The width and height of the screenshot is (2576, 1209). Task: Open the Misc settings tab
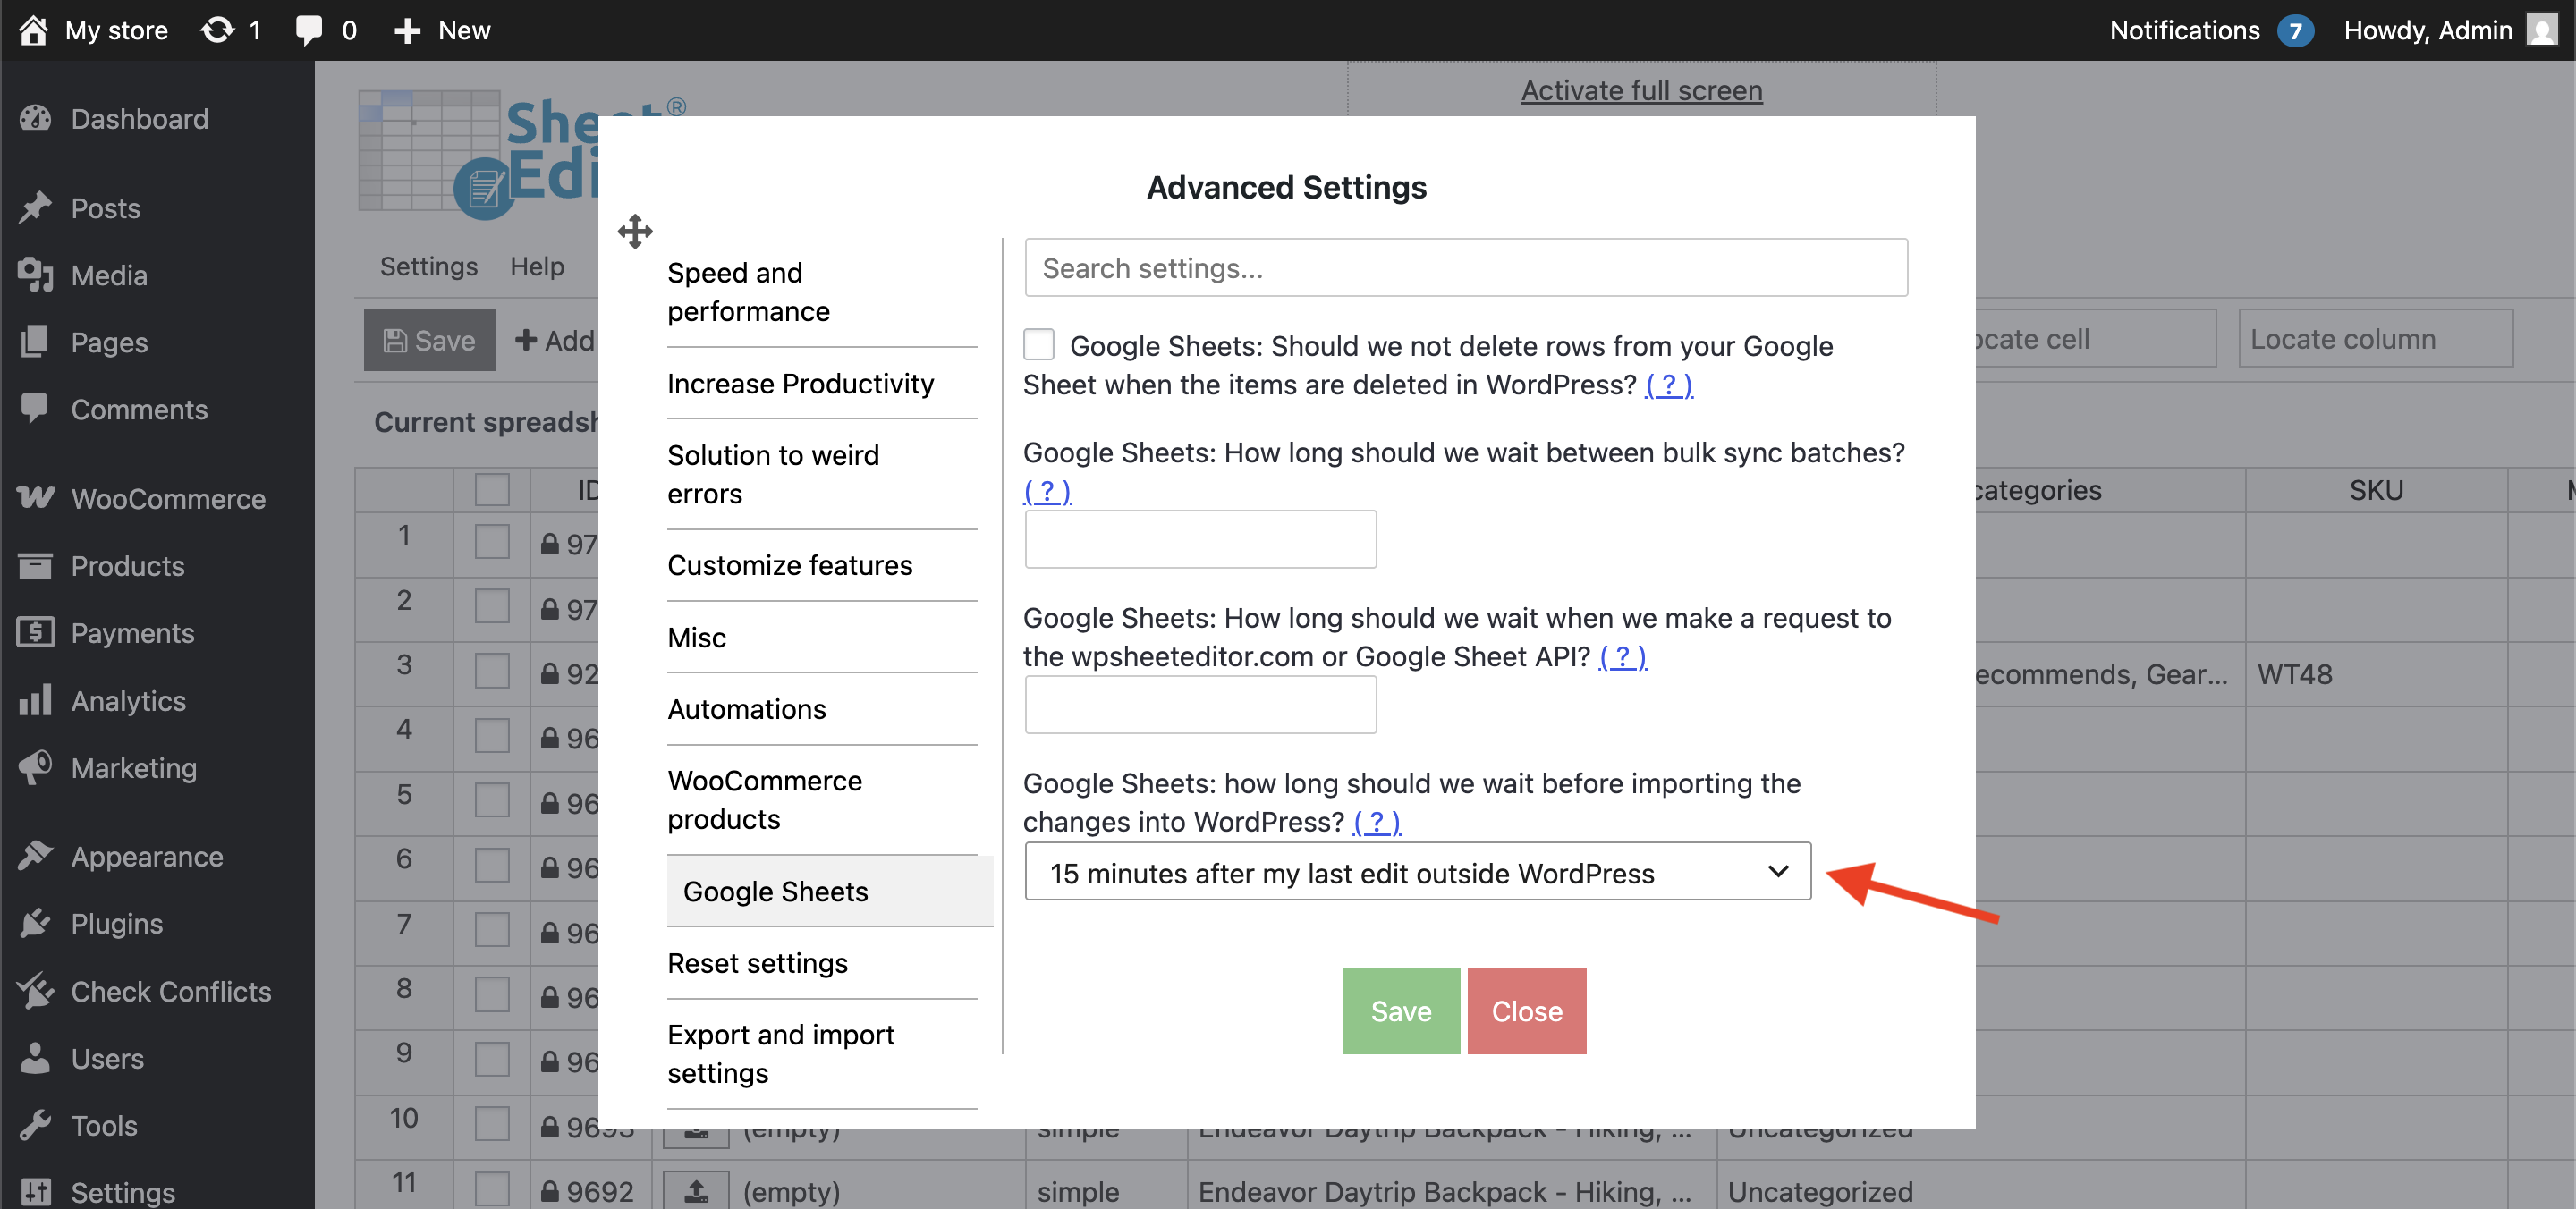(822, 638)
